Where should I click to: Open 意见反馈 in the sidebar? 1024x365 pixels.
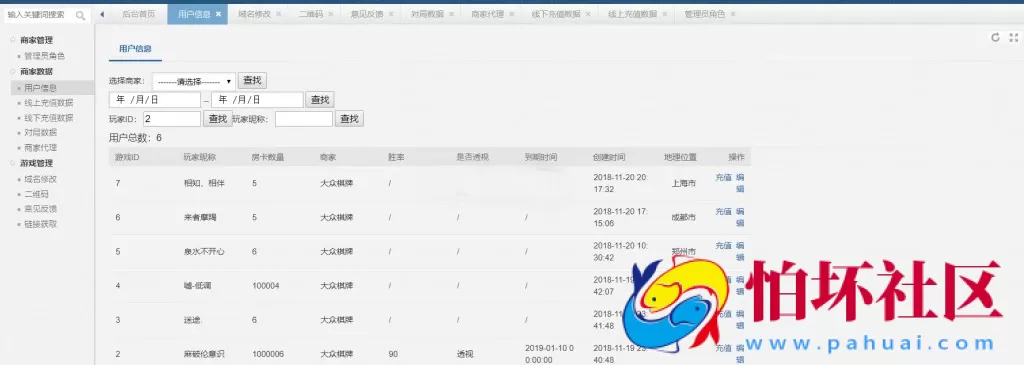point(40,209)
